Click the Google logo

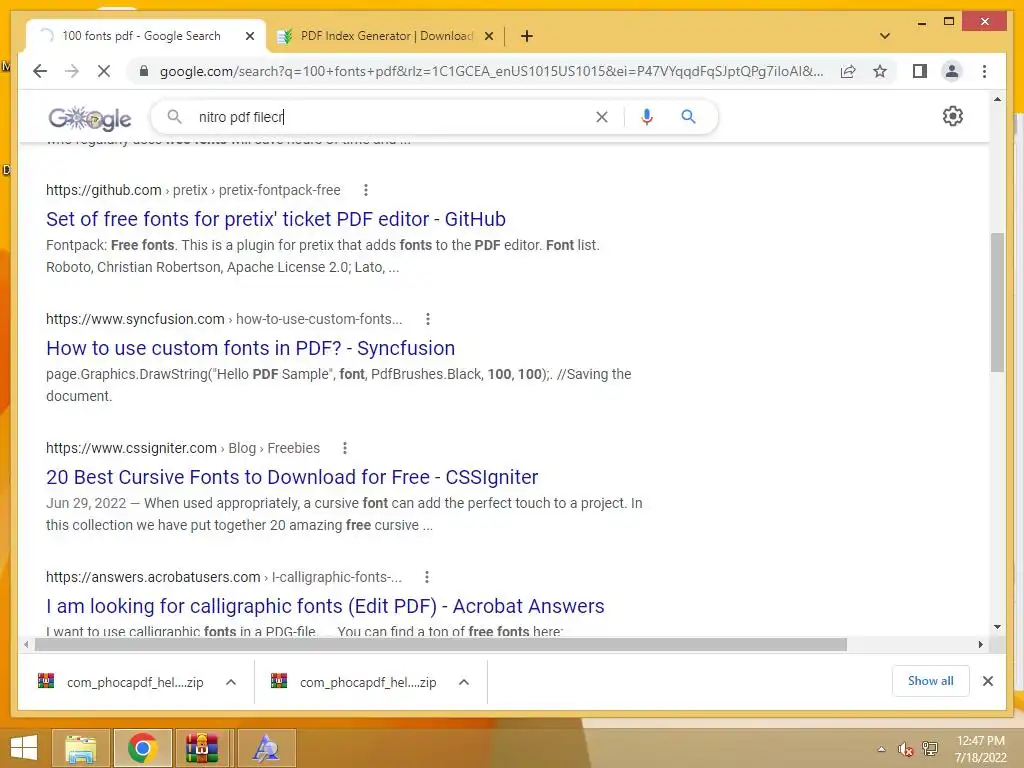click(x=90, y=118)
